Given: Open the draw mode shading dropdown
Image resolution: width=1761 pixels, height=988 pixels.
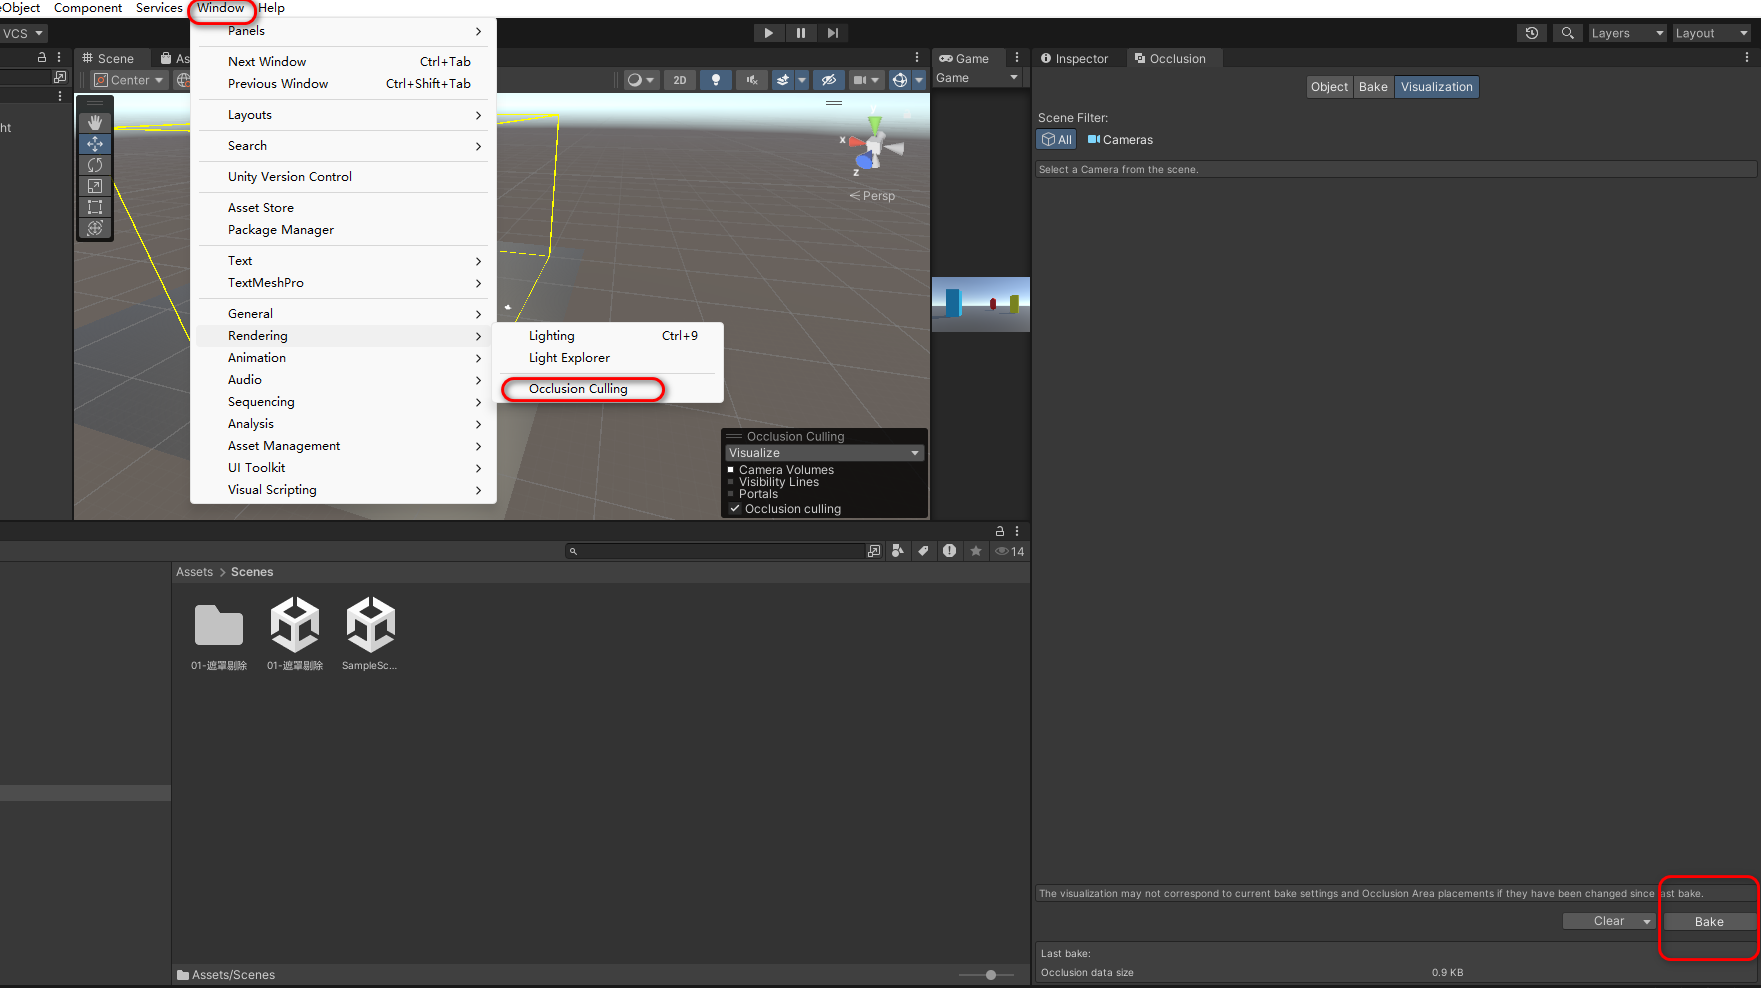Looking at the screenshot, I should 640,80.
